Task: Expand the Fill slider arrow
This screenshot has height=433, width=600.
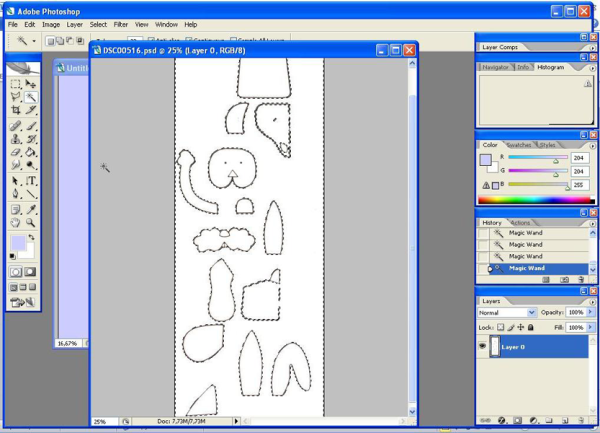Action: click(x=589, y=327)
